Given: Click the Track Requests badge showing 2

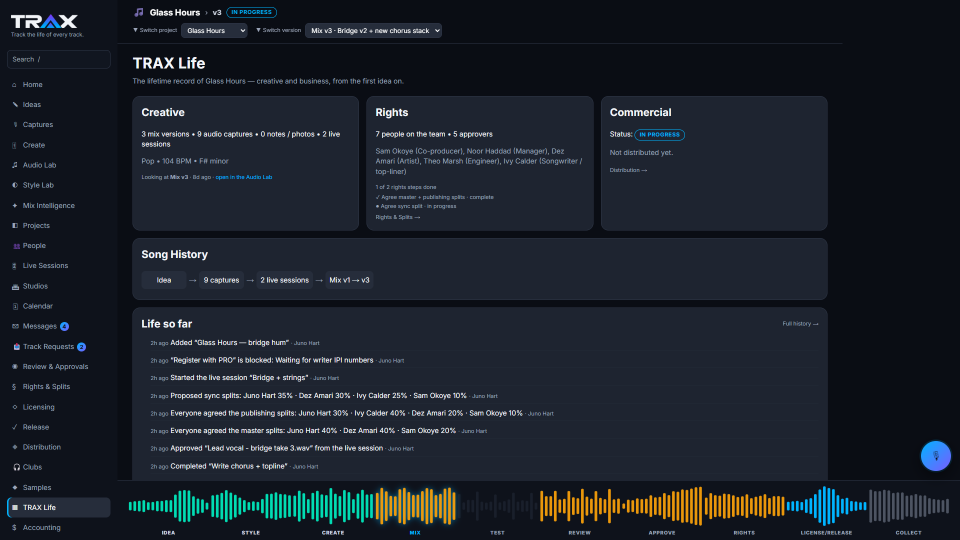Looking at the screenshot, I should [x=81, y=347].
